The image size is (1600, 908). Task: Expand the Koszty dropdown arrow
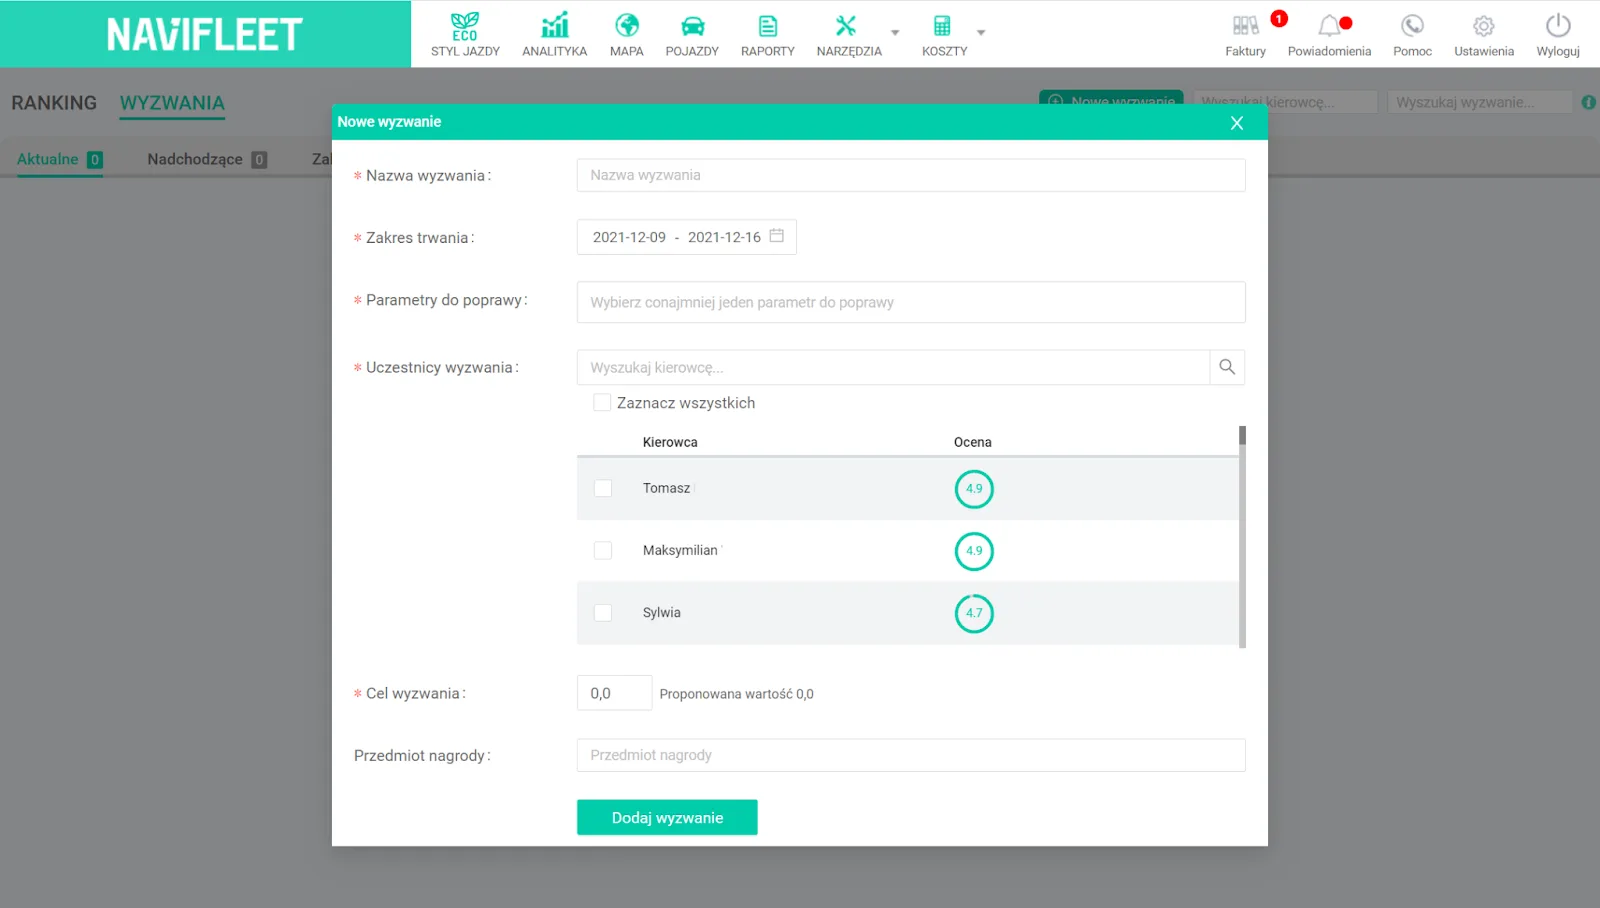coord(981,33)
